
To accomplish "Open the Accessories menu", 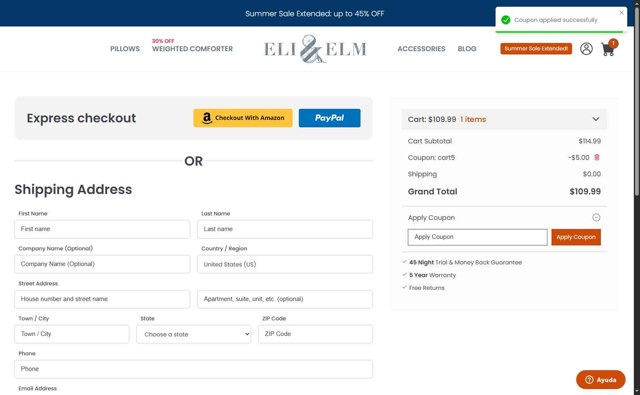I will click(421, 49).
